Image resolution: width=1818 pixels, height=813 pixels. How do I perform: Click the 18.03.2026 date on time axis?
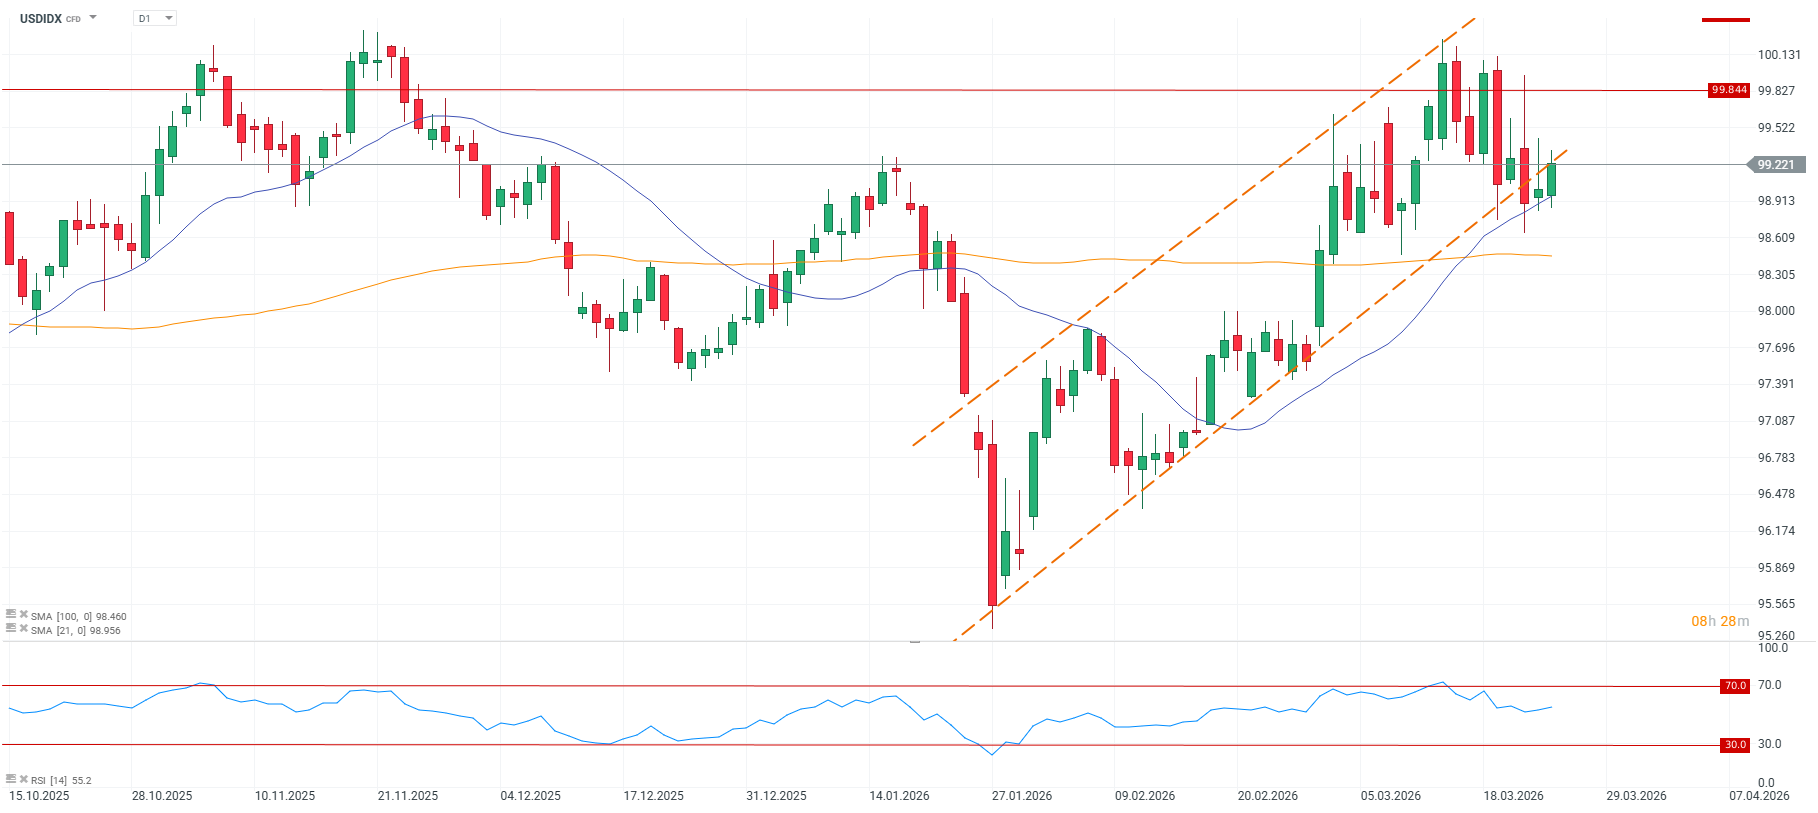tap(1513, 796)
